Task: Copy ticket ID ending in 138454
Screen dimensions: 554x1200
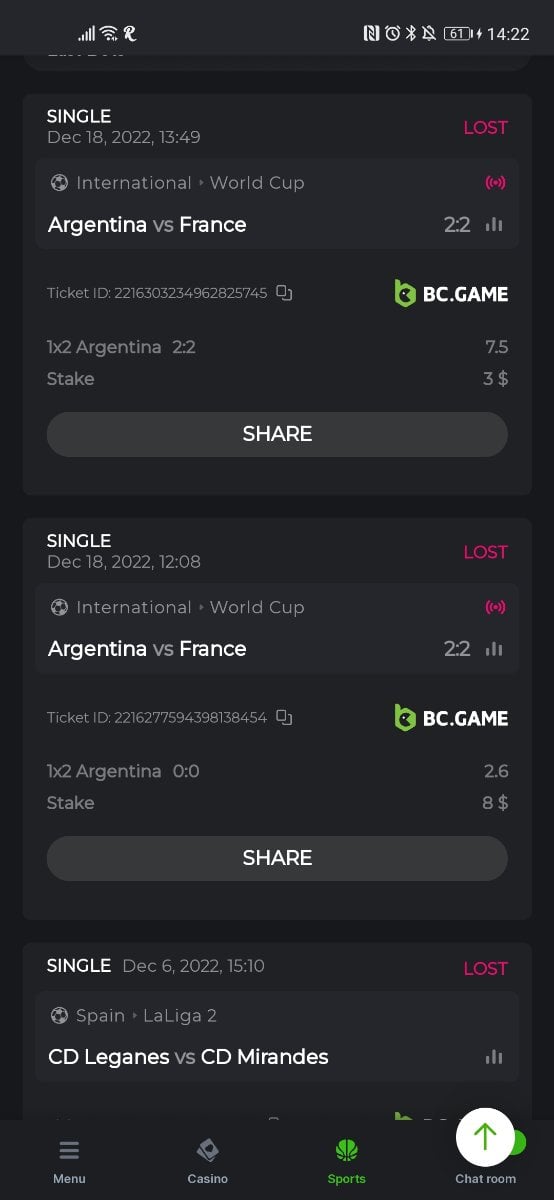Action: [x=284, y=717]
